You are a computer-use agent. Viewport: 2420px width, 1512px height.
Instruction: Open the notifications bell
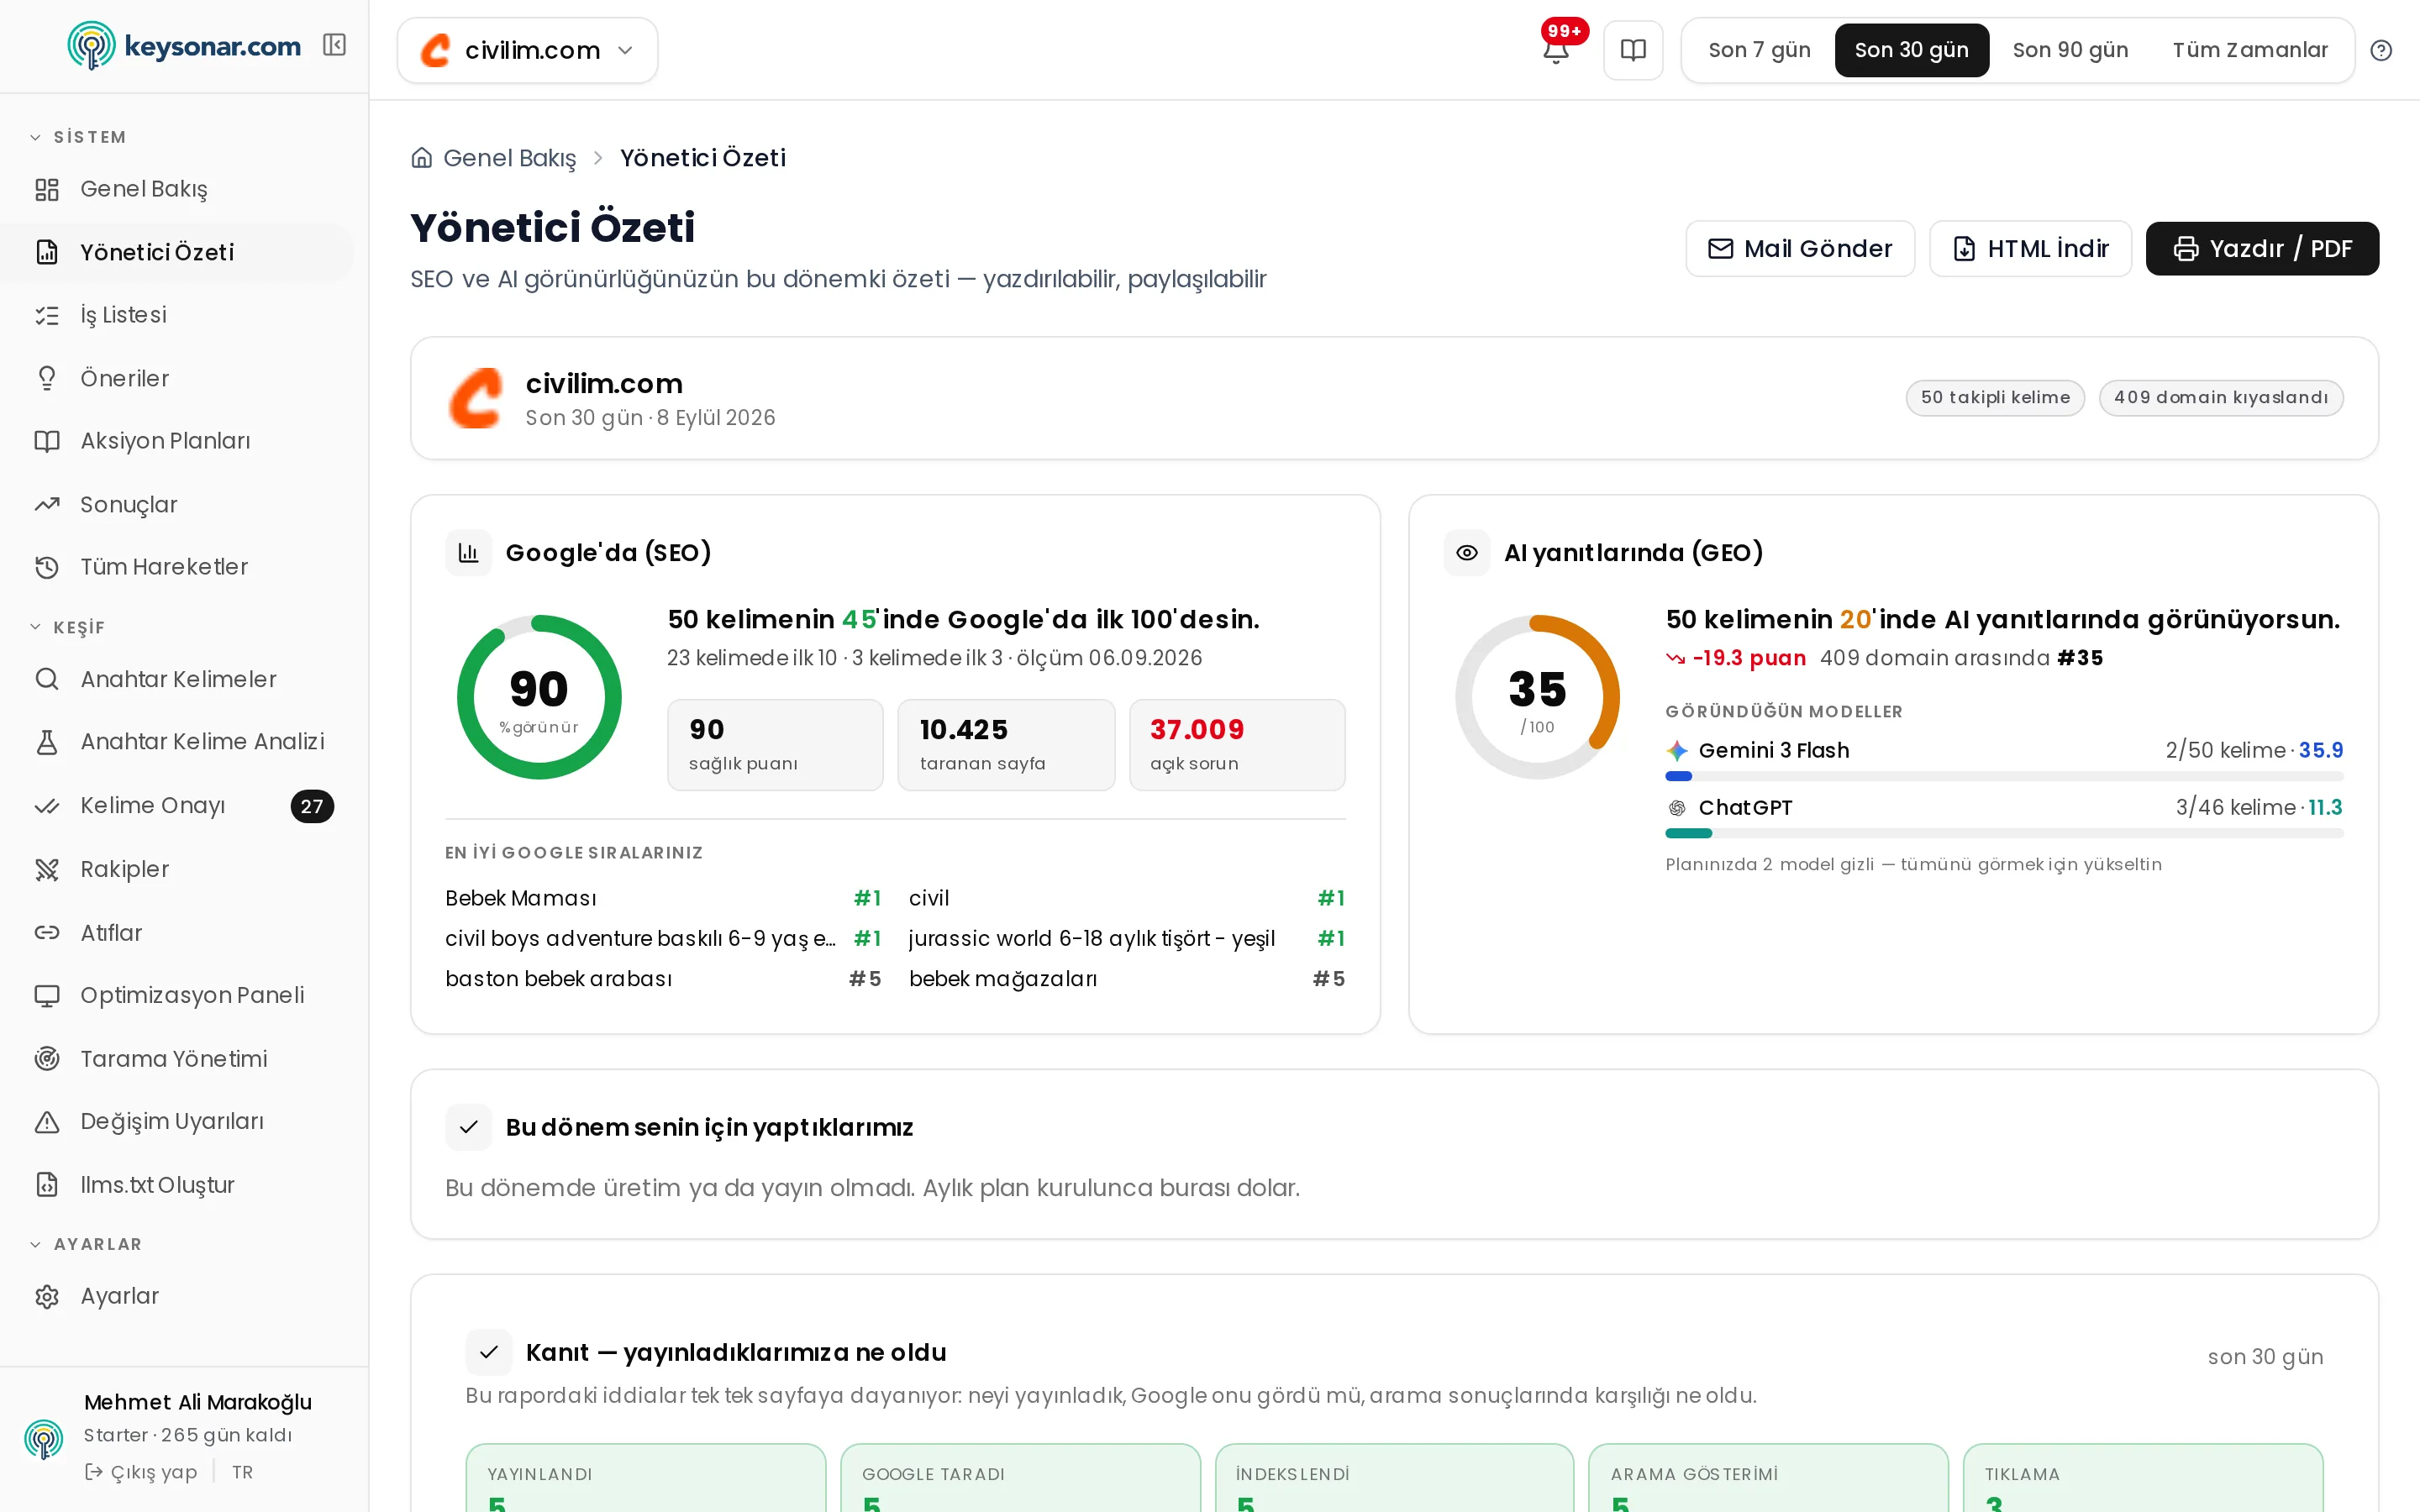(x=1555, y=50)
